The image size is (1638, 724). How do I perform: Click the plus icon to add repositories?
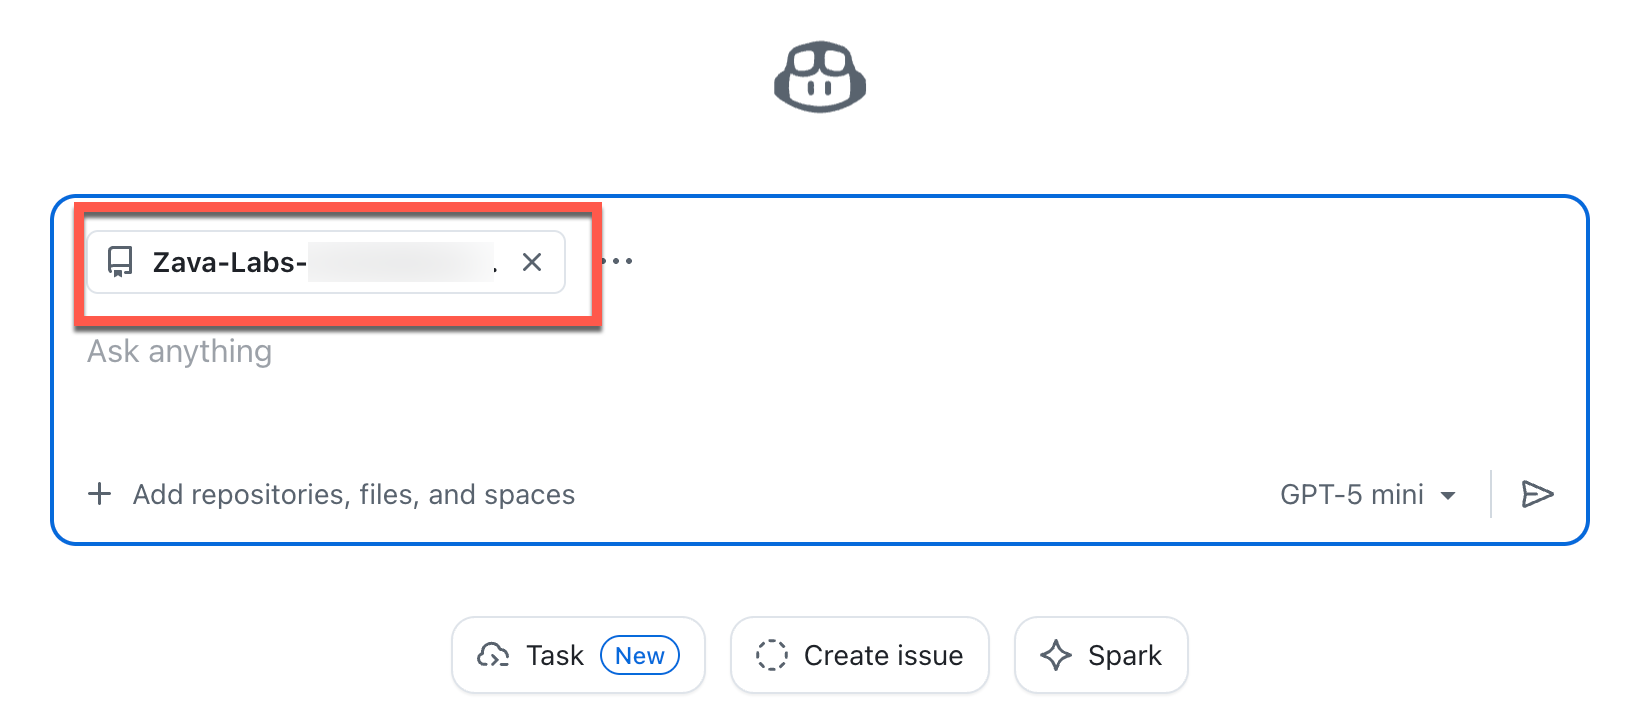point(100,493)
